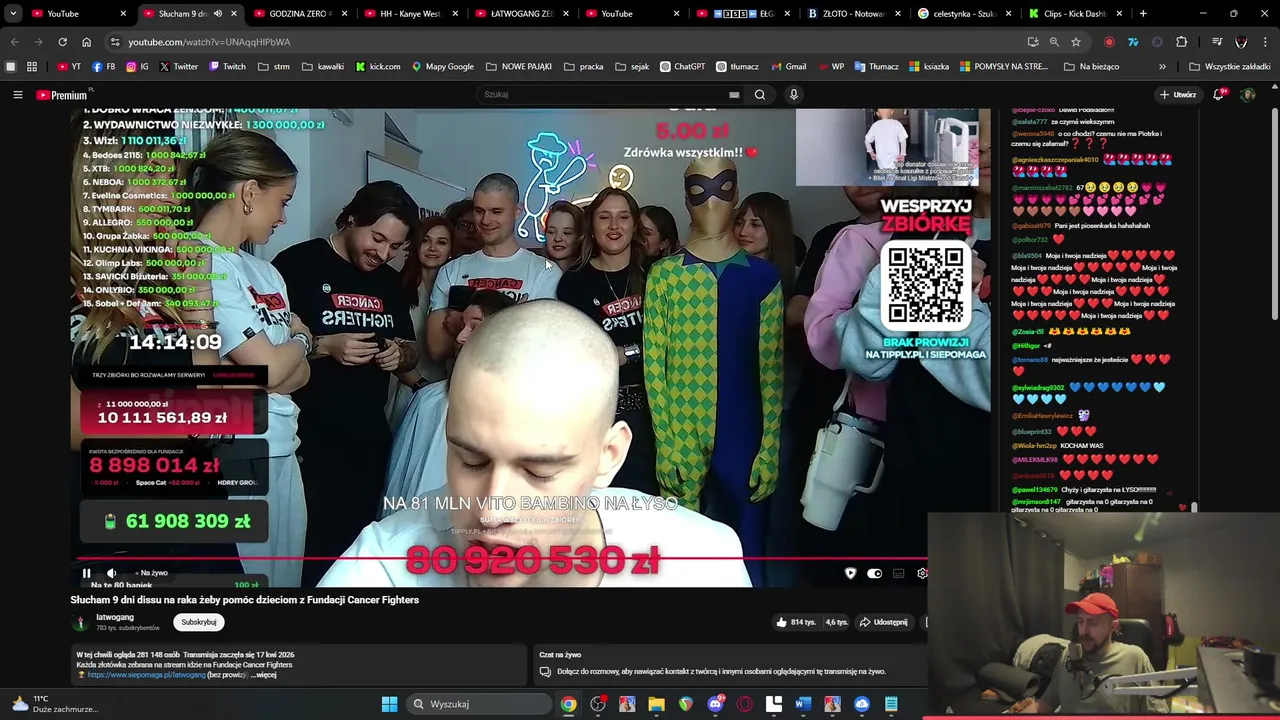The height and width of the screenshot is (720, 1280).
Task: Open the Mapy Google bookmark
Action: point(442,67)
